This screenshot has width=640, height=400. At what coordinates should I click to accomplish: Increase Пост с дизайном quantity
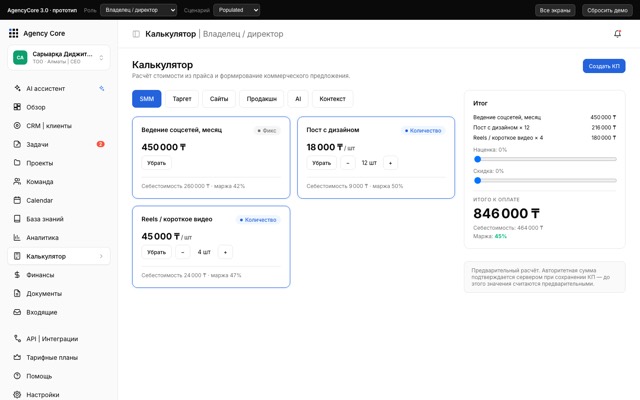tap(391, 163)
